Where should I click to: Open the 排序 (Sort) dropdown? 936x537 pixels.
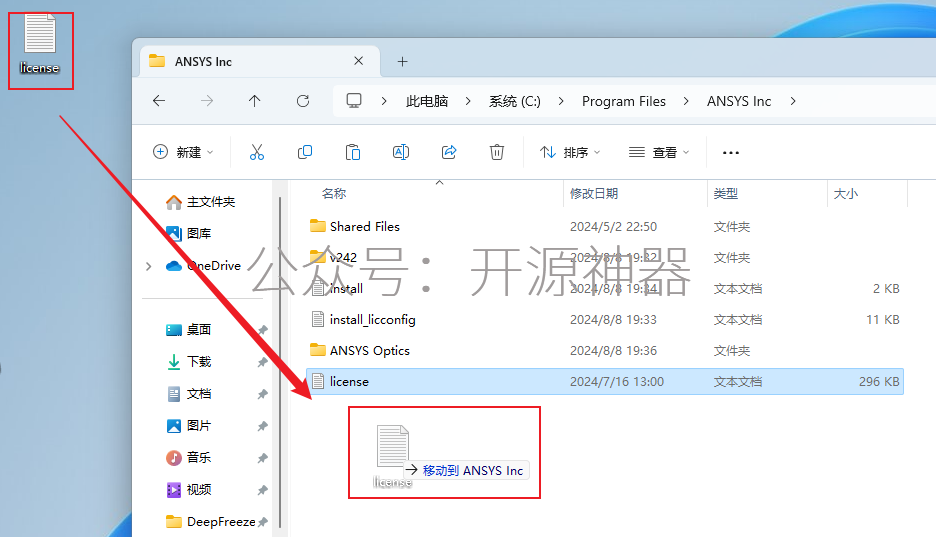click(x=570, y=152)
